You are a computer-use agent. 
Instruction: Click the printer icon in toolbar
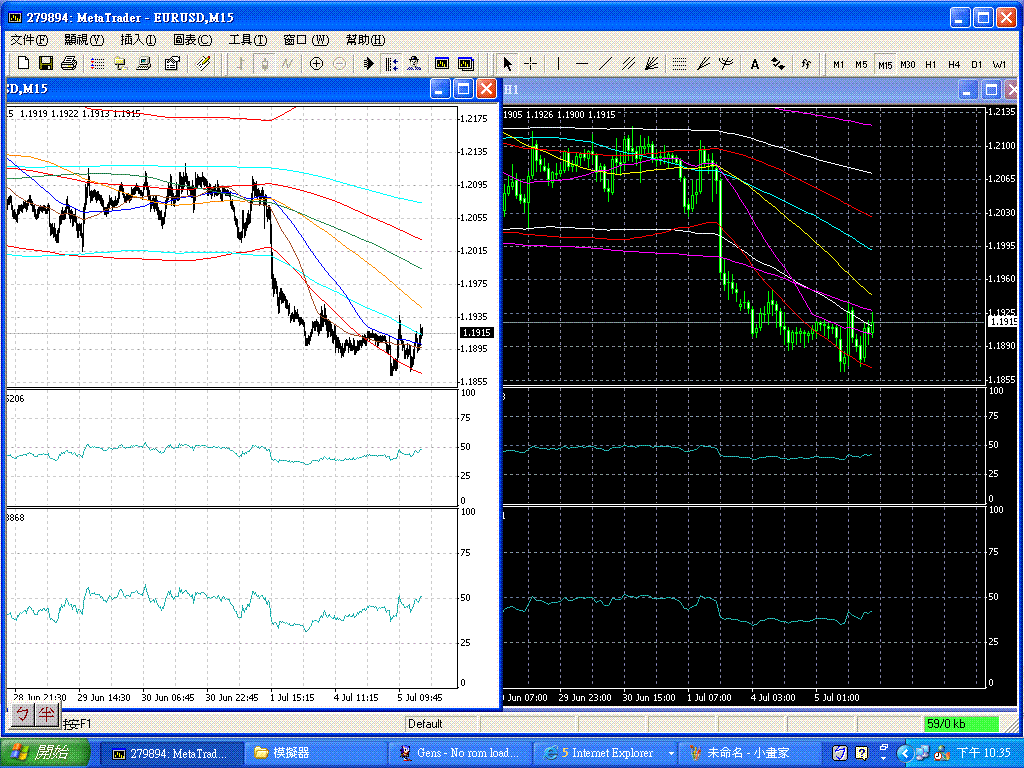coord(69,63)
